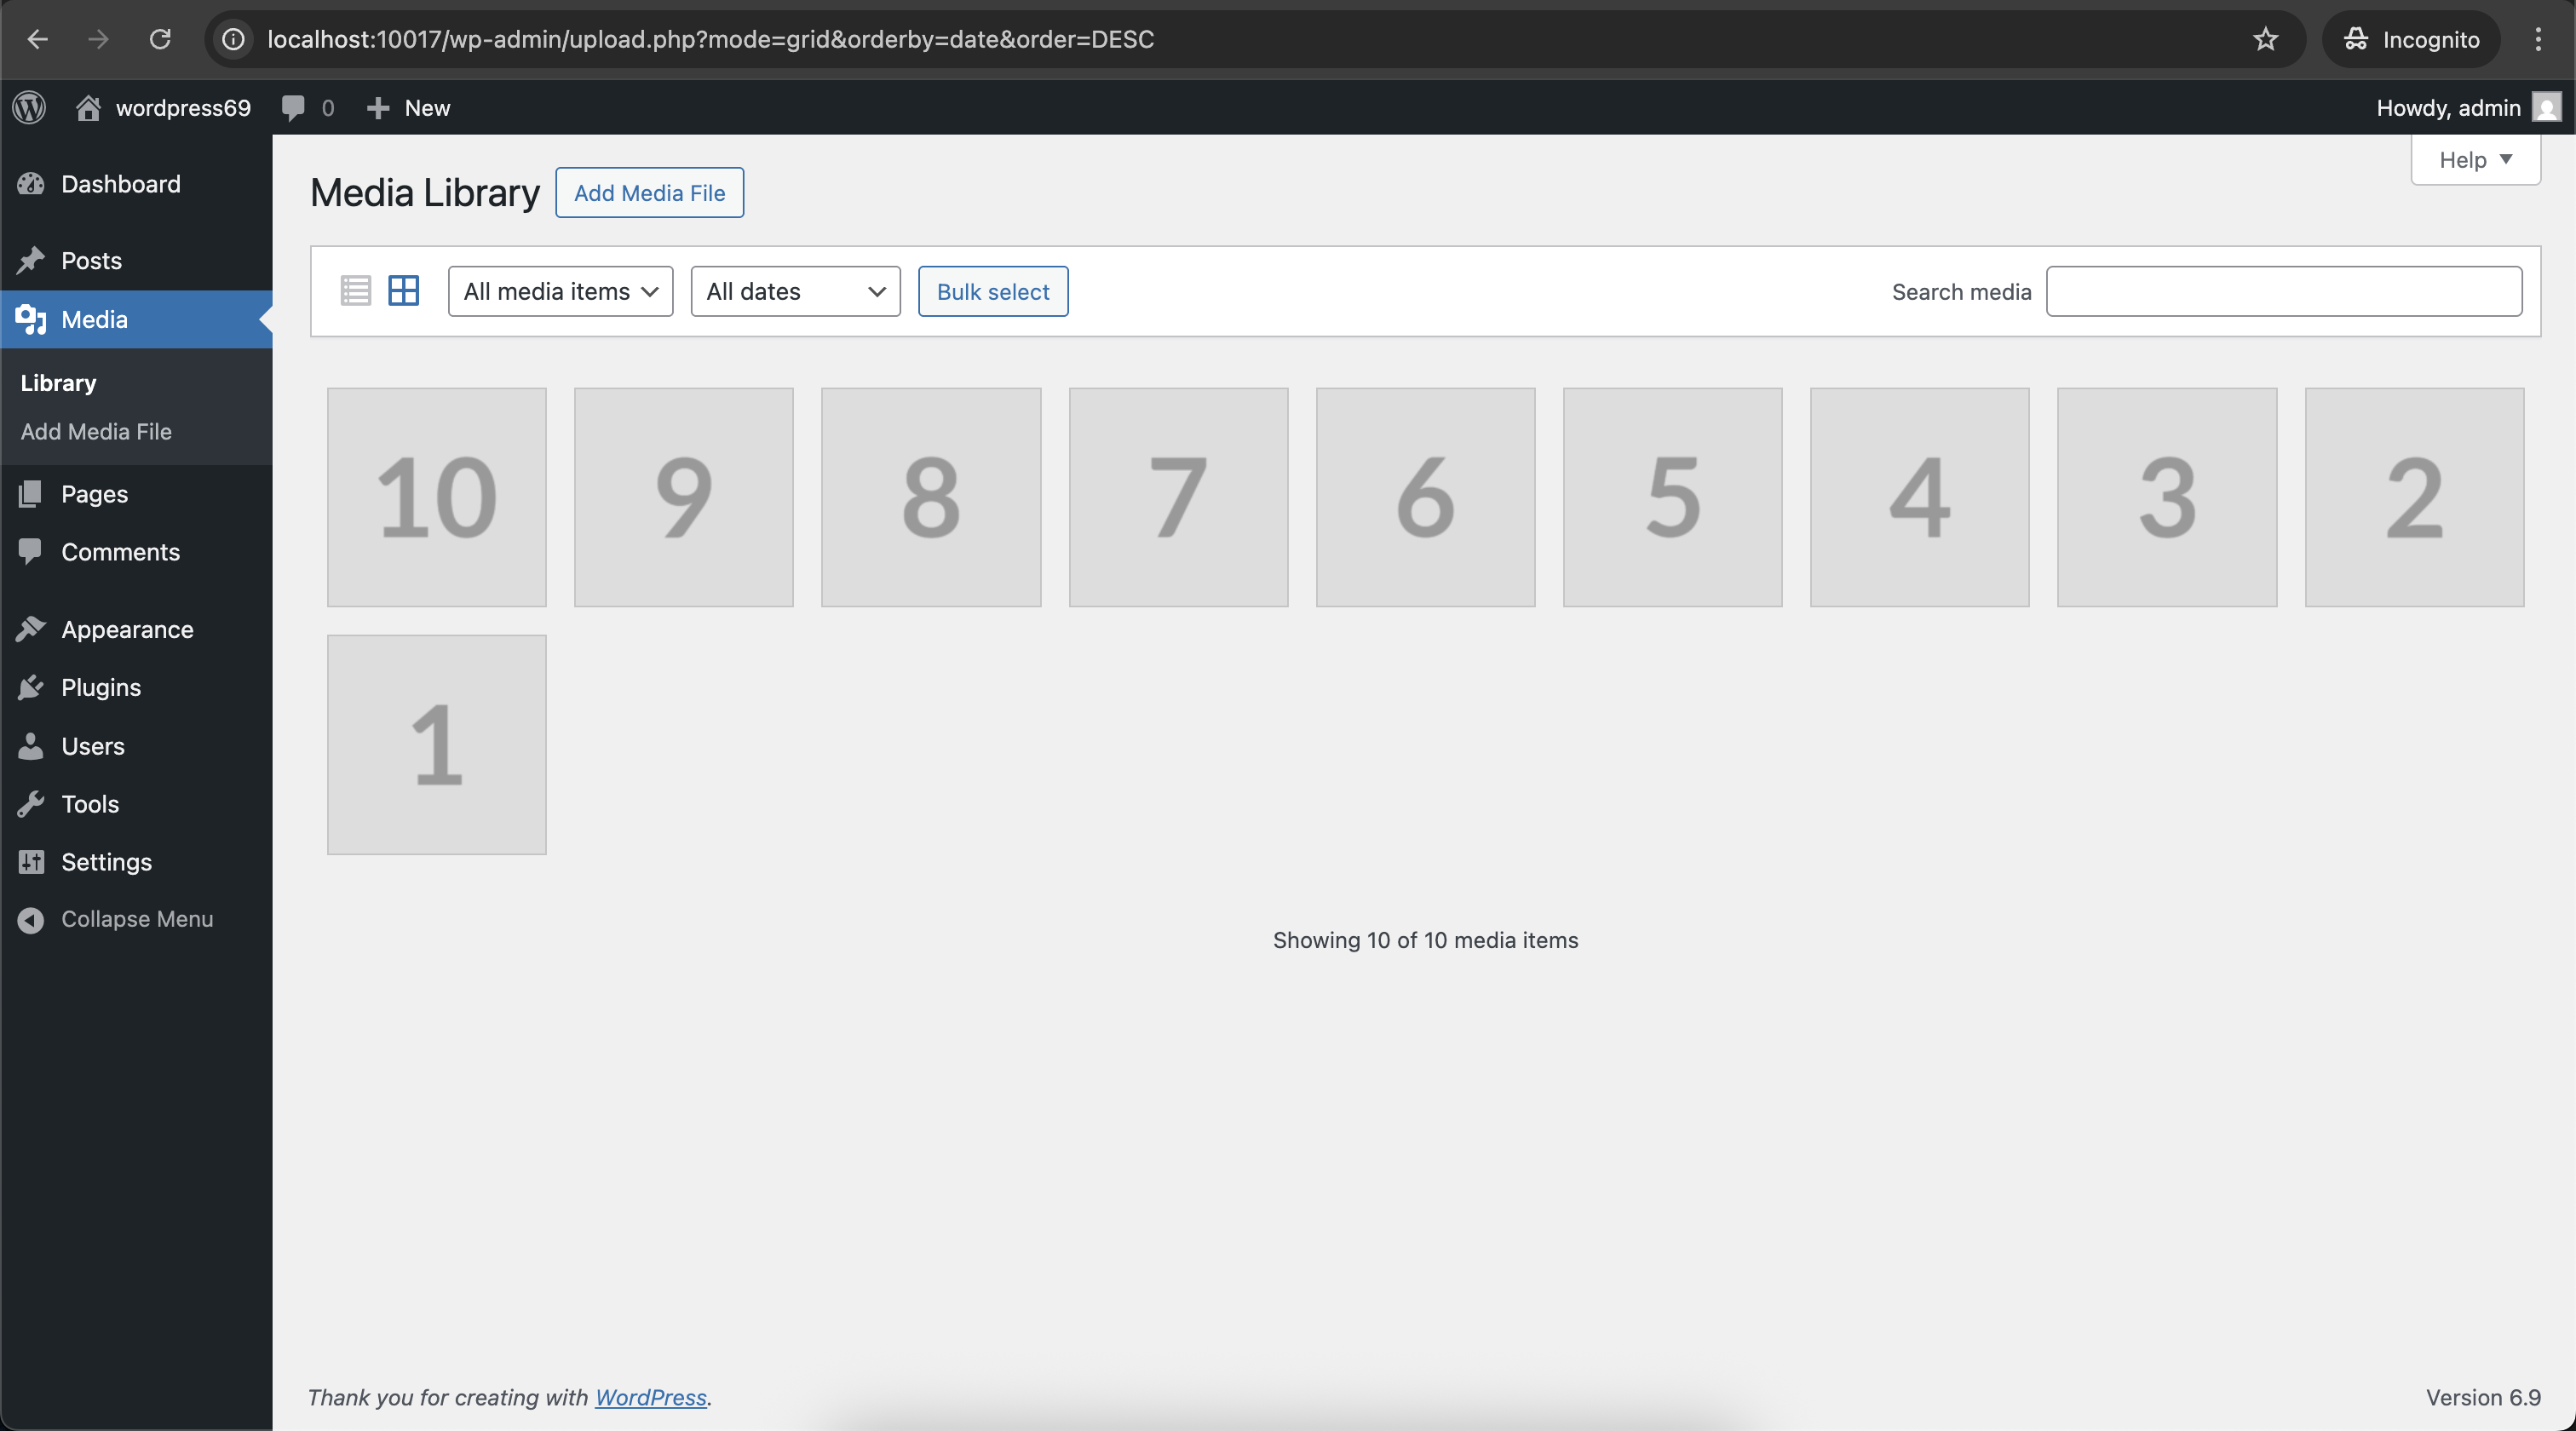This screenshot has width=2576, height=1431.
Task: Expand the All media items dropdown
Action: pos(560,292)
